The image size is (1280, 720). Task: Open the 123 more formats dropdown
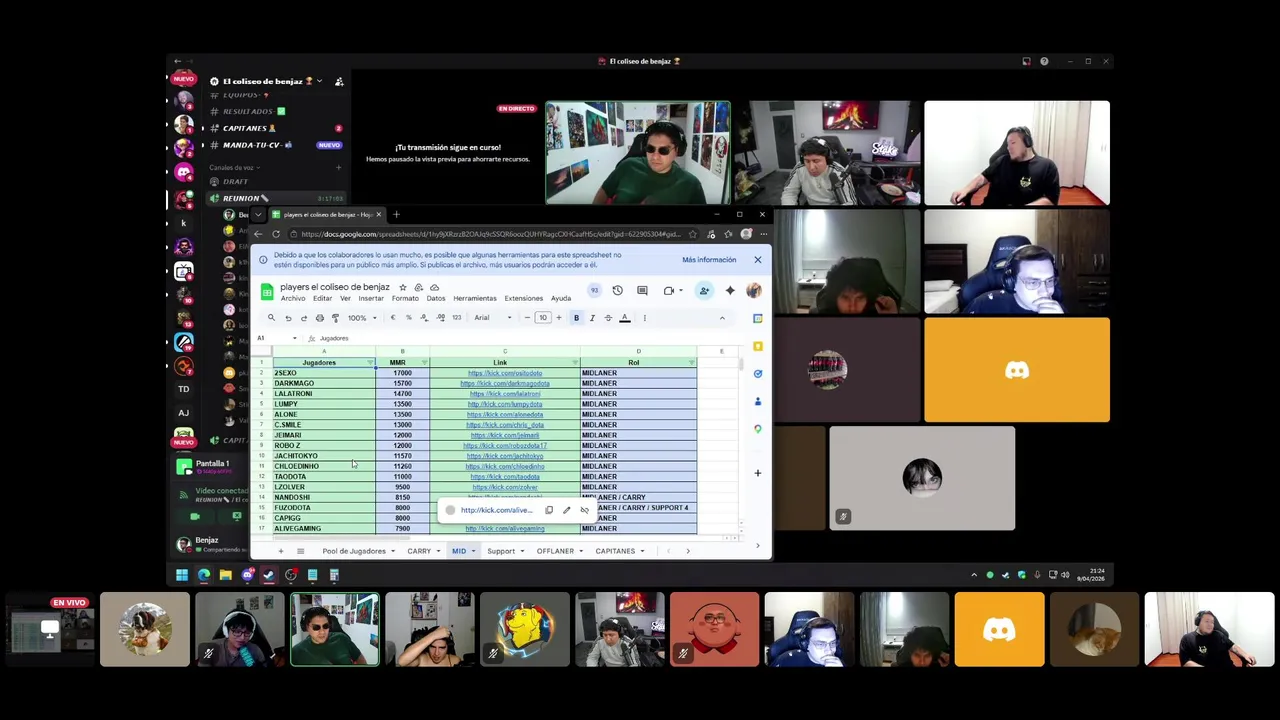coord(457,318)
